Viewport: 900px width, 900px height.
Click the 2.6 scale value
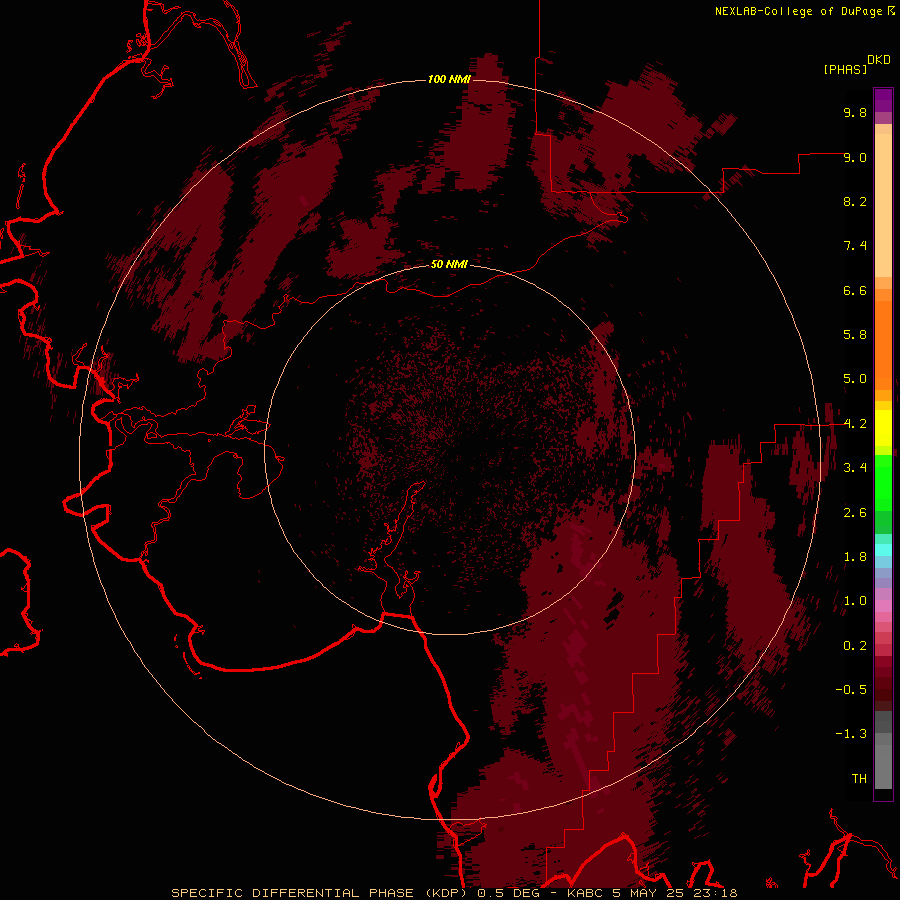pyautogui.click(x=855, y=513)
